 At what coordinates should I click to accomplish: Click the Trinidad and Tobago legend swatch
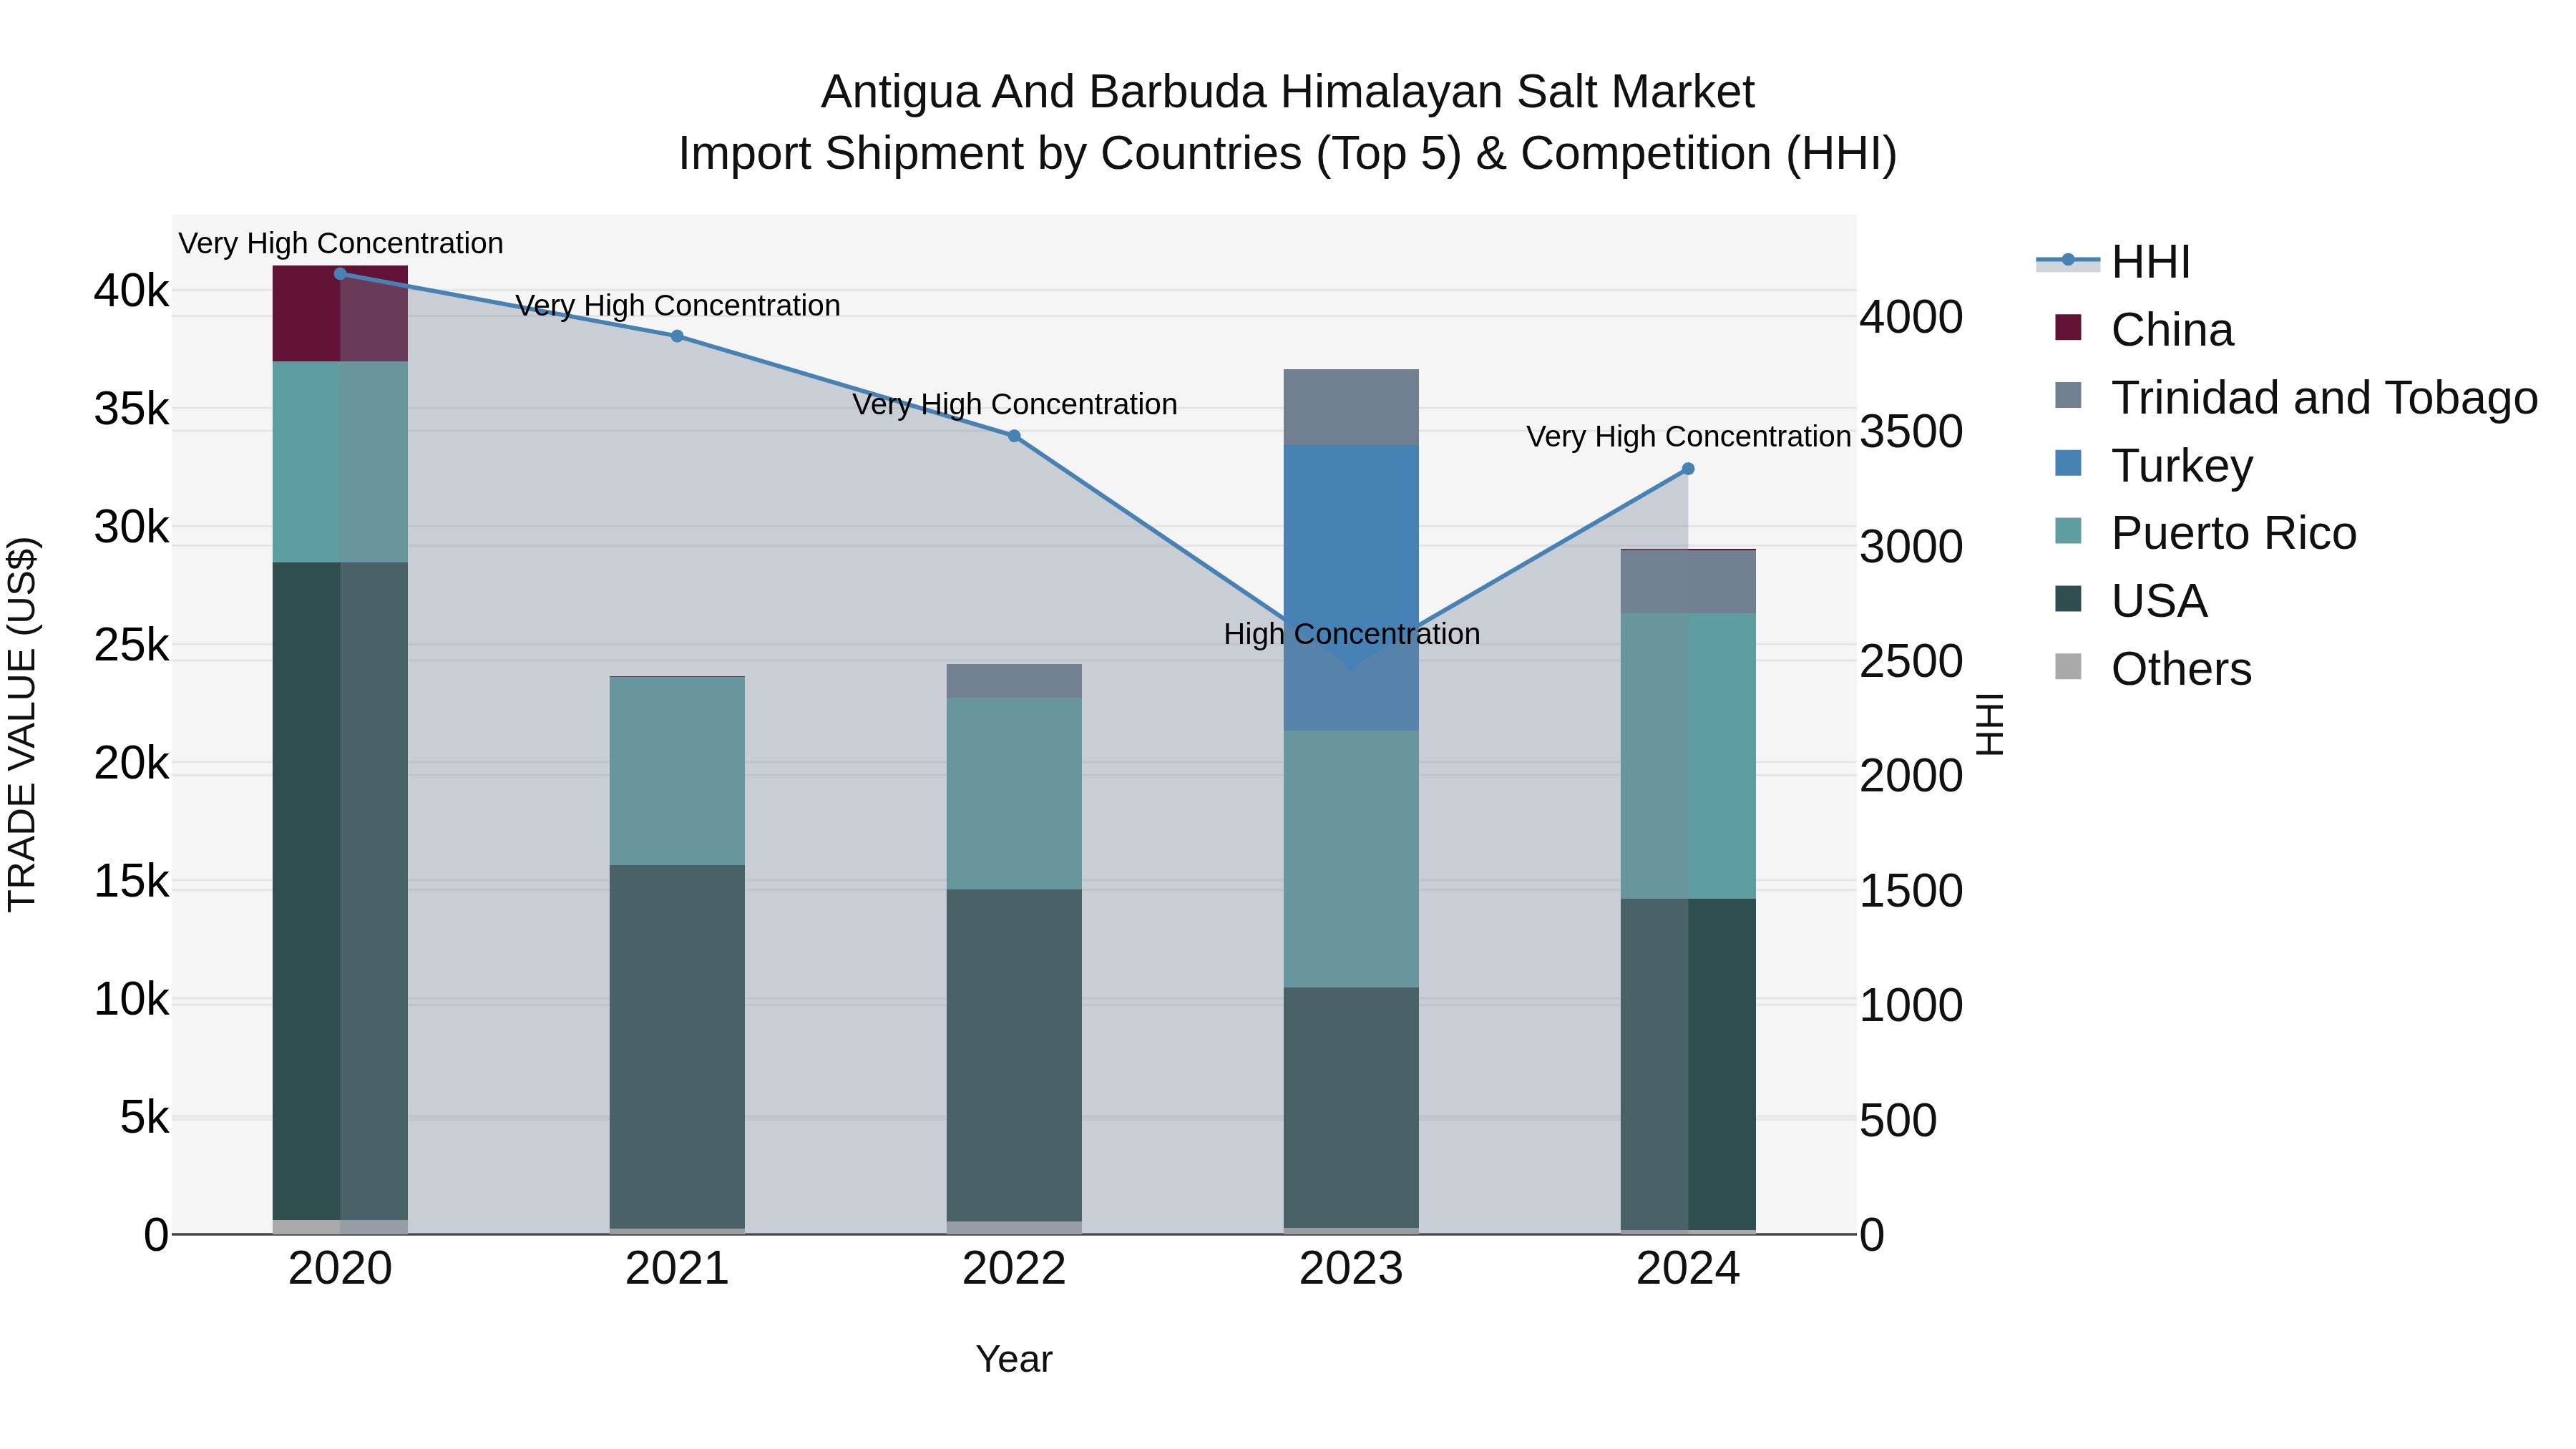click(x=2068, y=395)
